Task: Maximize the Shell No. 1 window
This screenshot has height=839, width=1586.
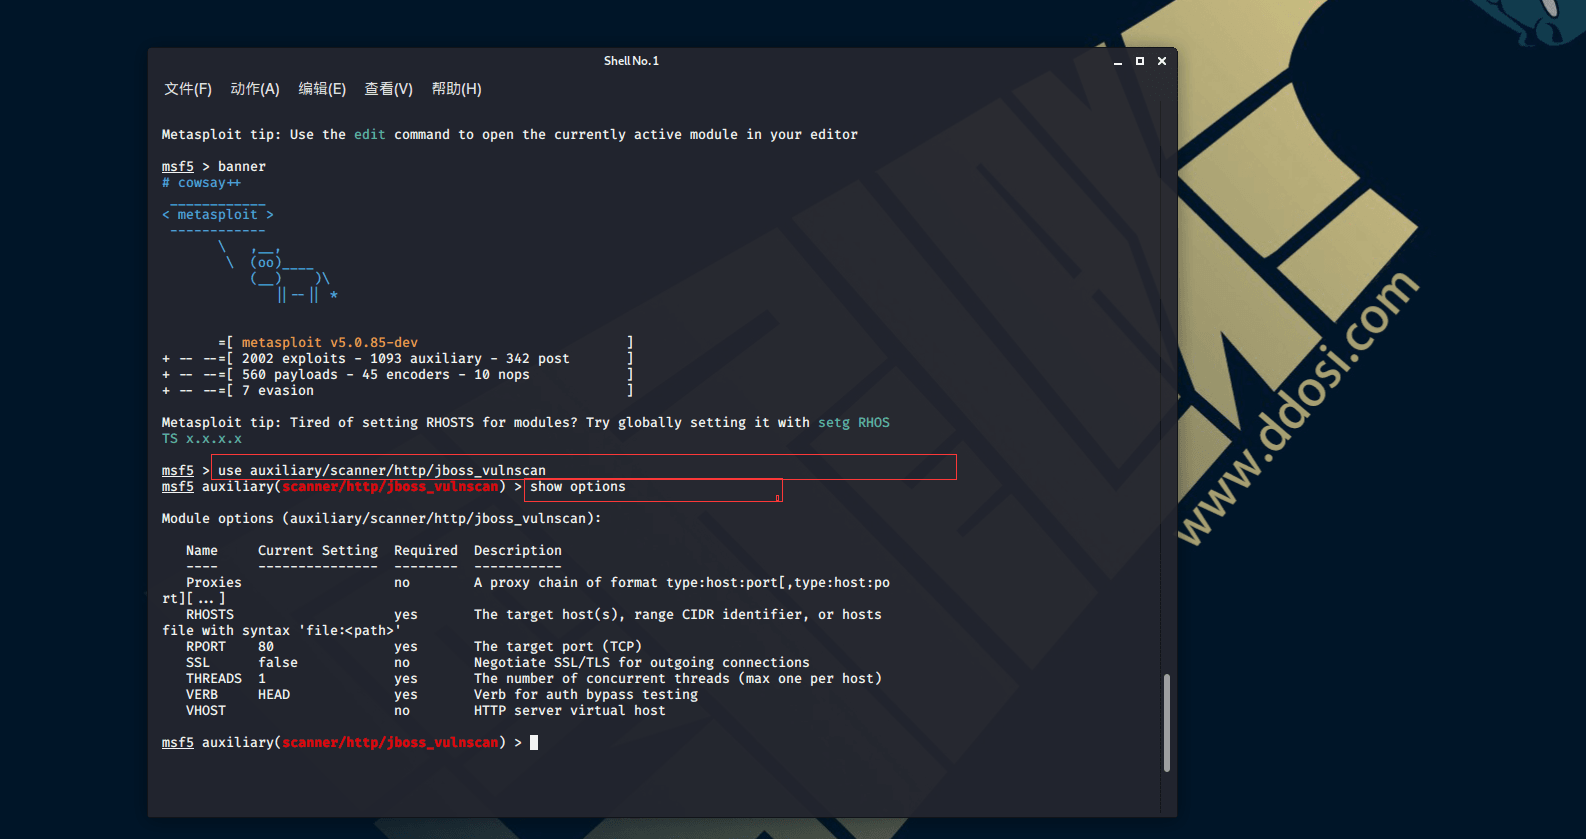Action: pyautogui.click(x=1140, y=61)
